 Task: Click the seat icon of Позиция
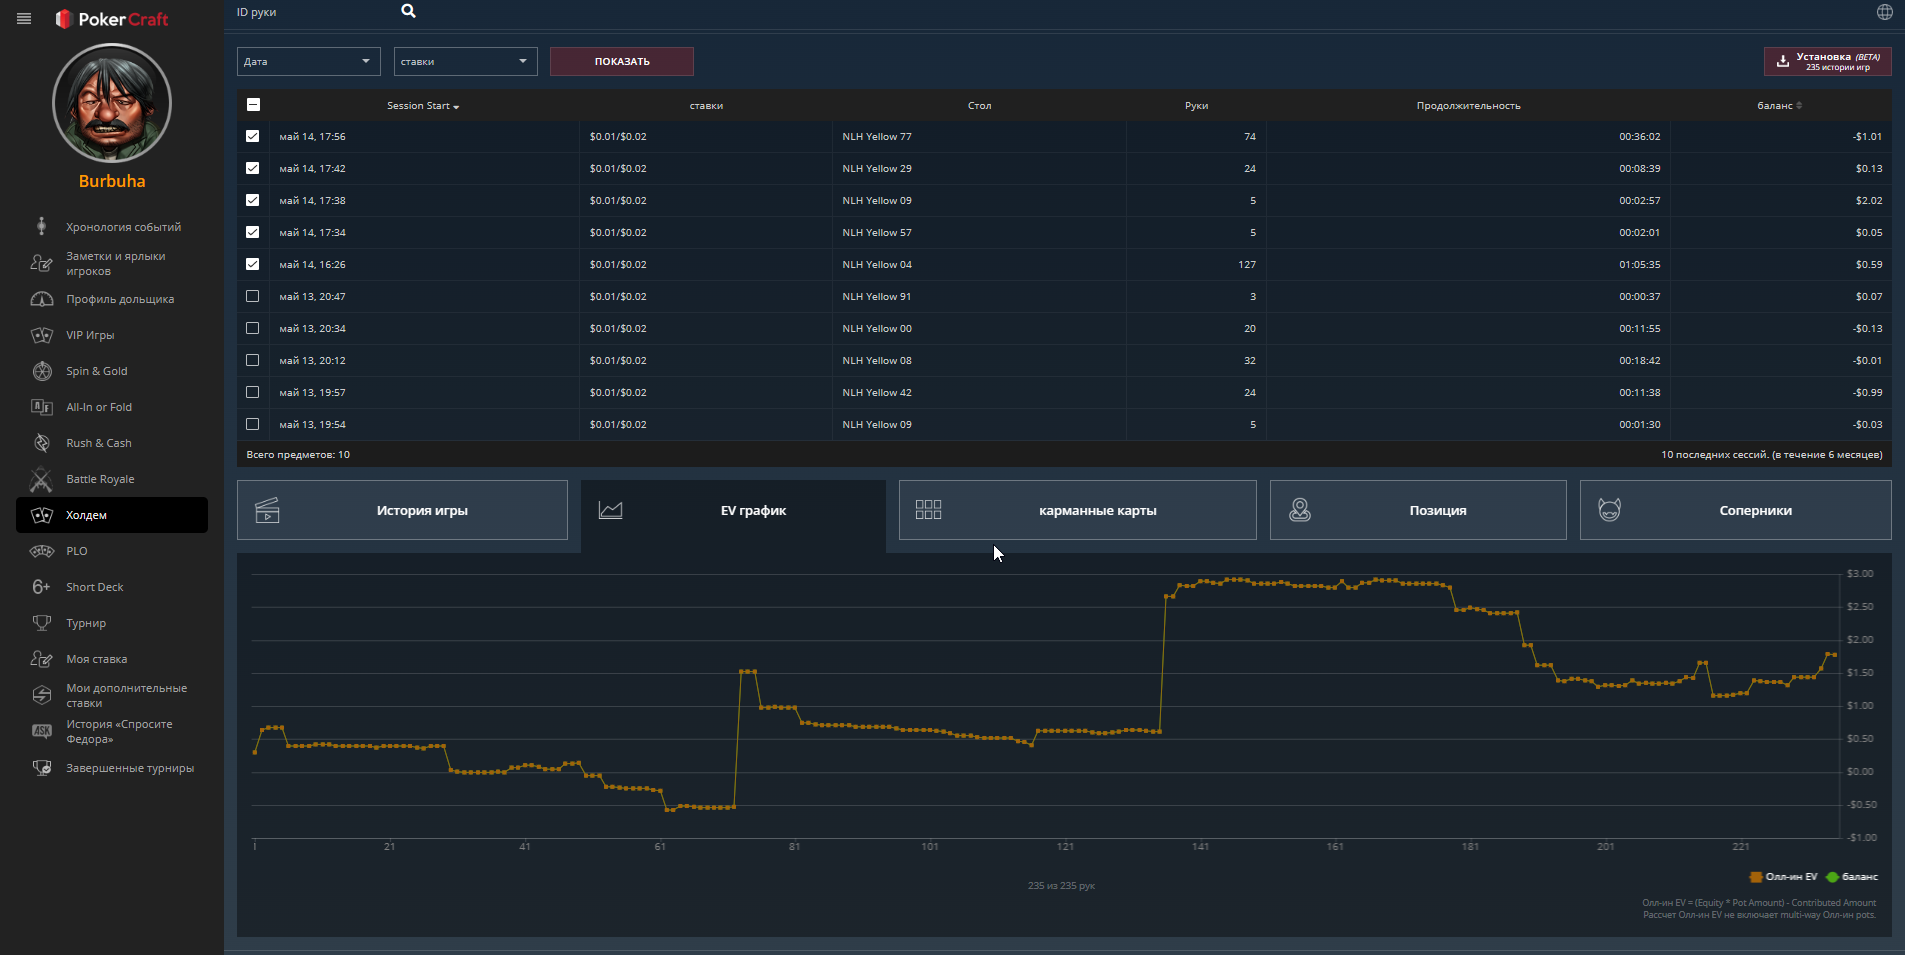tap(1299, 510)
